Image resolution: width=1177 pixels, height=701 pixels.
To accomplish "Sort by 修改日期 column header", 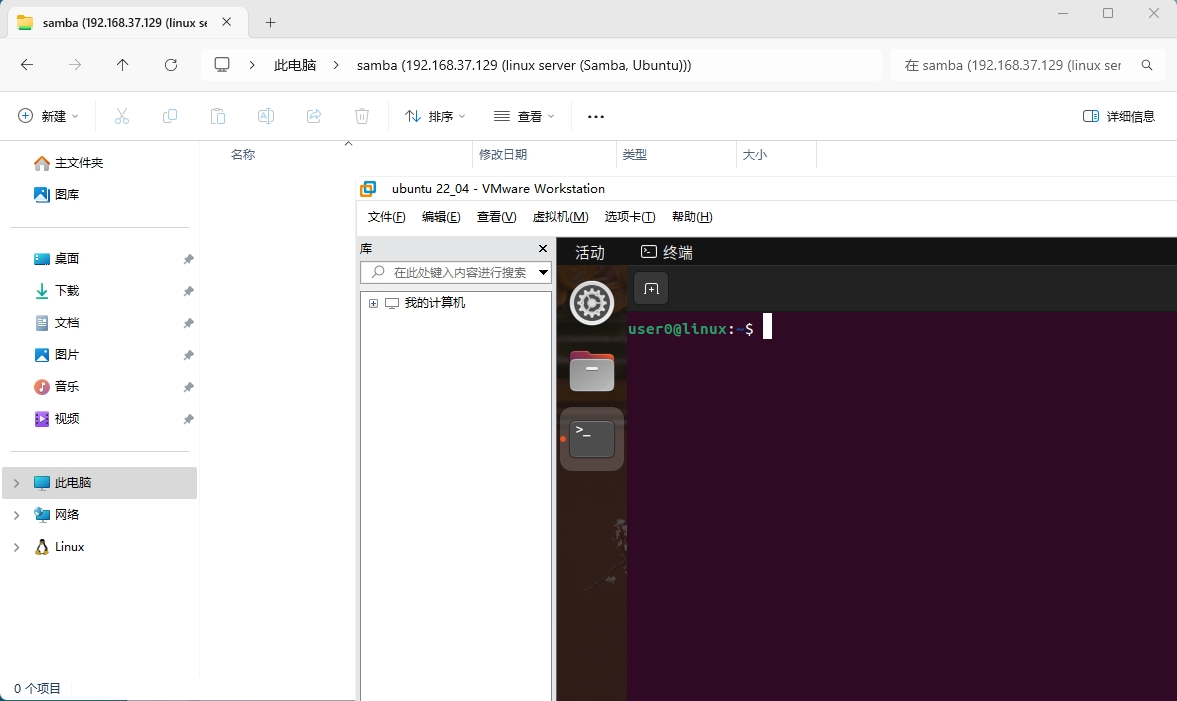I will 503,155.
